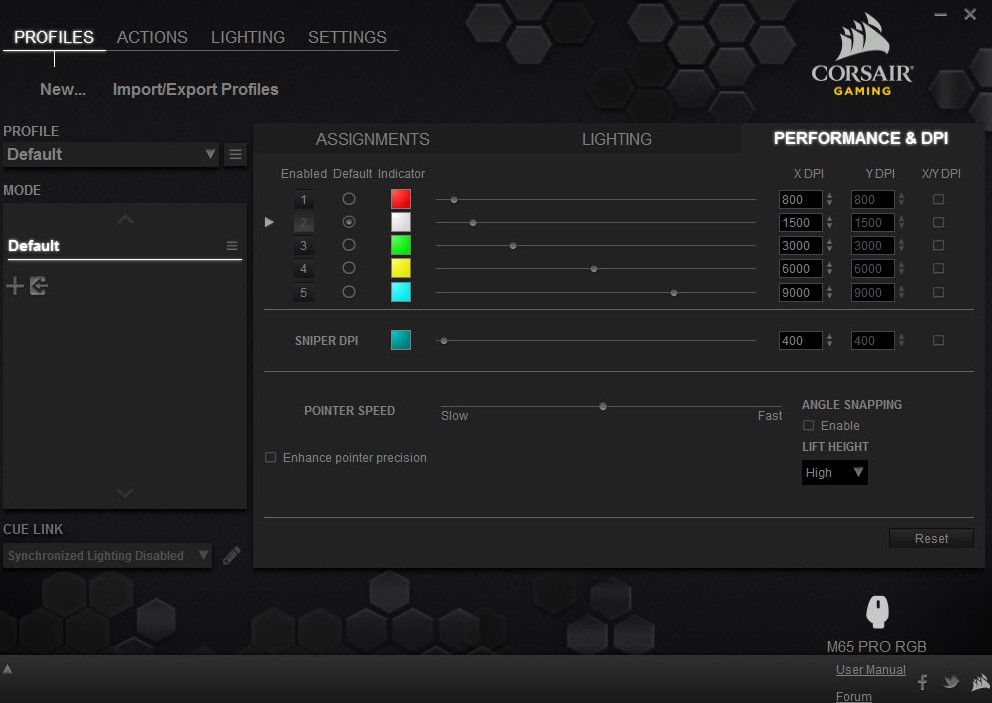Toggle Enhance pointer precision checkbox

coord(270,458)
